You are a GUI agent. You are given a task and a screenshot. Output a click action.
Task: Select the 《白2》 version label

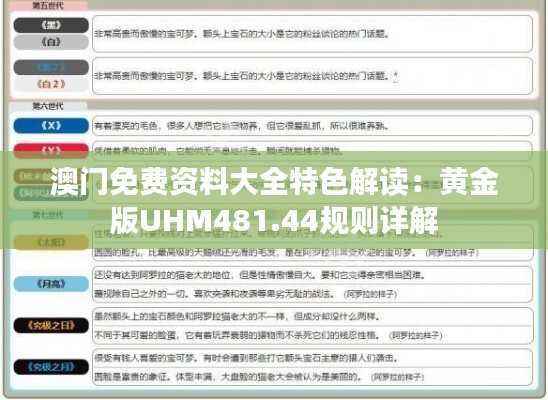(x=51, y=84)
